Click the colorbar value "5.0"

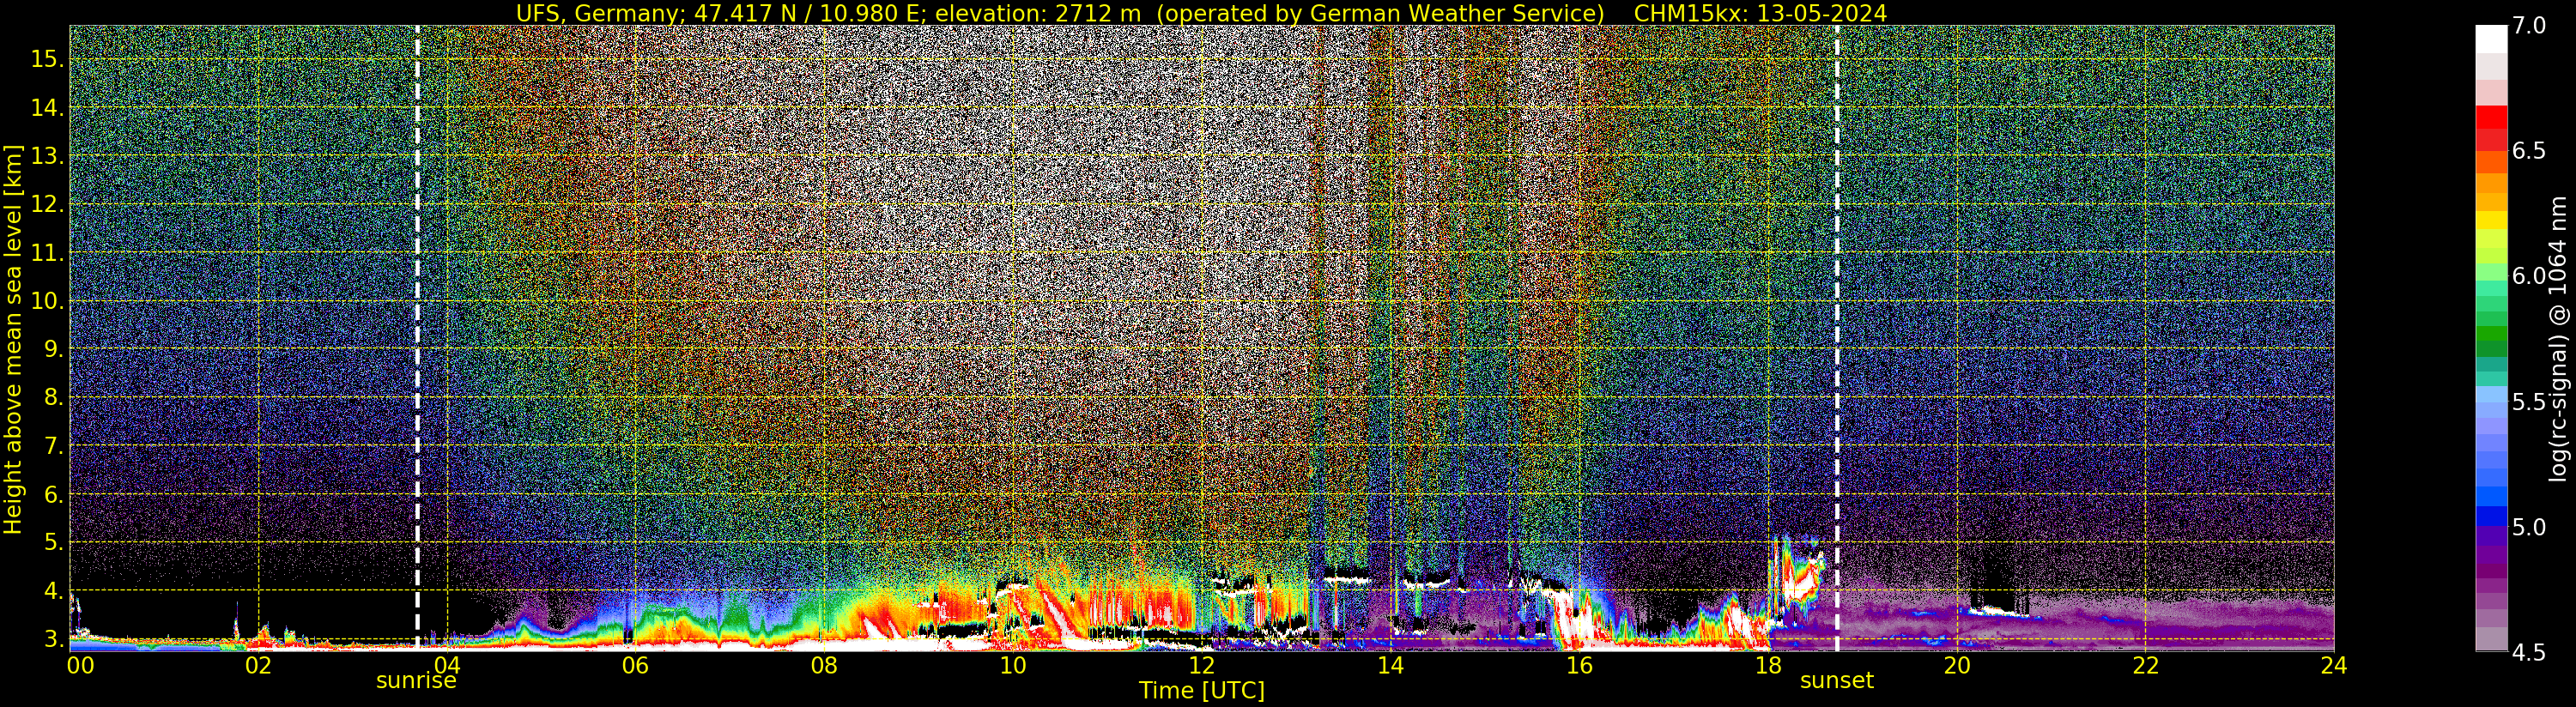[2529, 527]
